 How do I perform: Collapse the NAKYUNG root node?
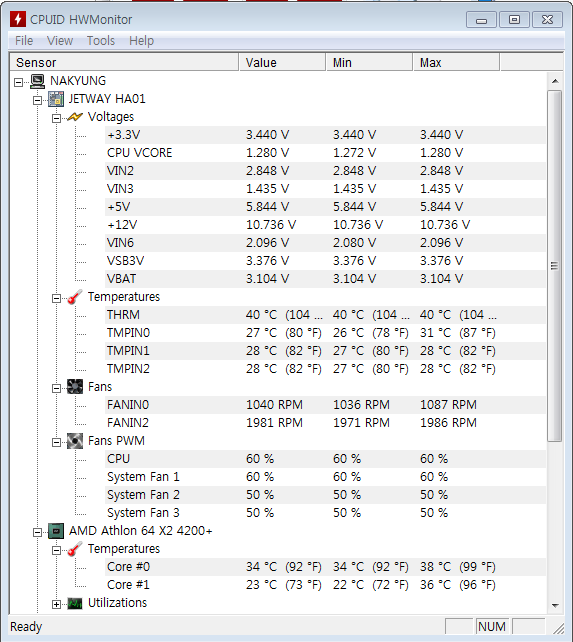tap(18, 82)
